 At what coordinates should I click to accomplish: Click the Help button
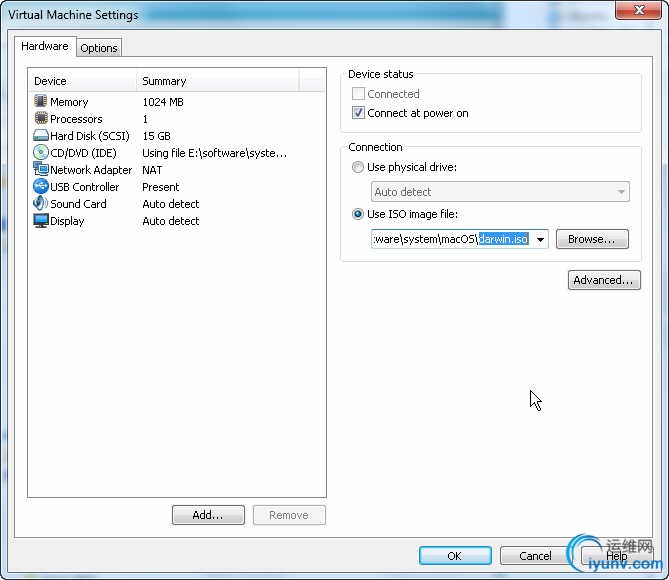(617, 556)
